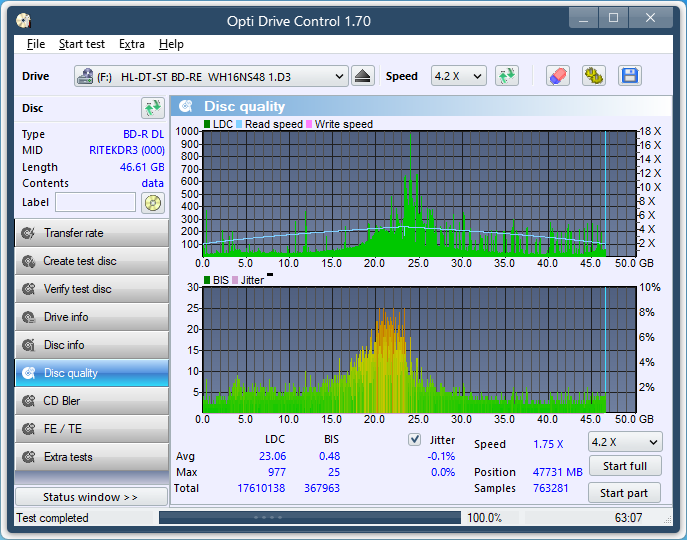Click the Start part button
The height and width of the screenshot is (540, 687).
(624, 493)
